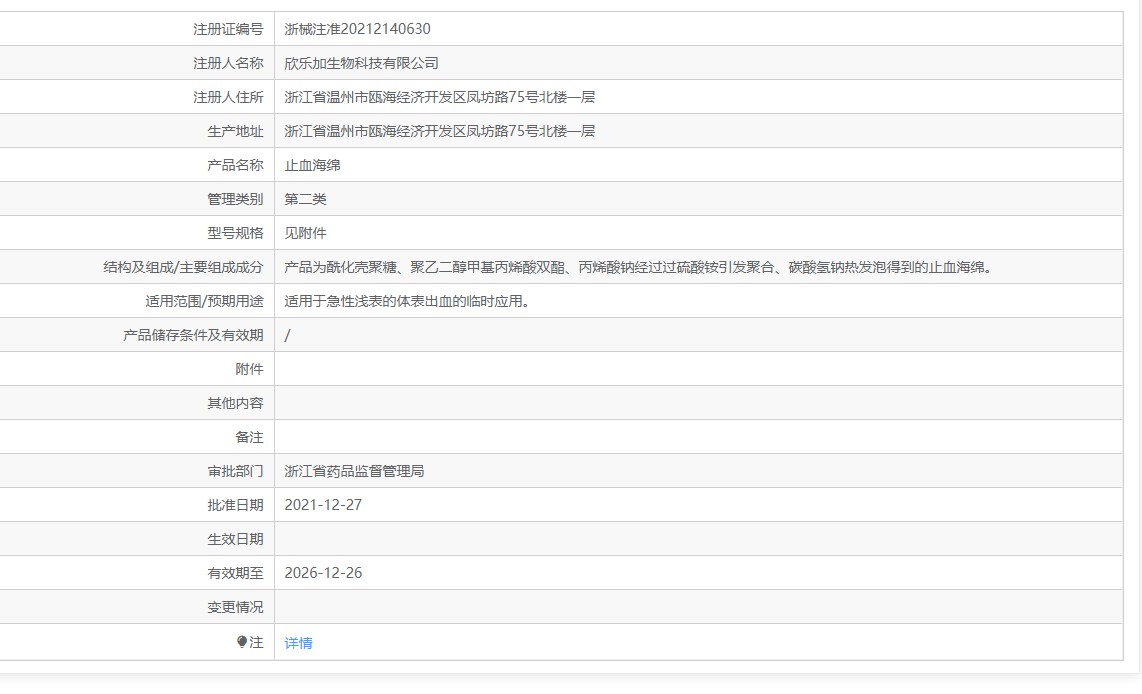Viewport: 1142px width, 694px height.
Task: Click the 产品储存条件及有效期 label
Action: coord(193,335)
